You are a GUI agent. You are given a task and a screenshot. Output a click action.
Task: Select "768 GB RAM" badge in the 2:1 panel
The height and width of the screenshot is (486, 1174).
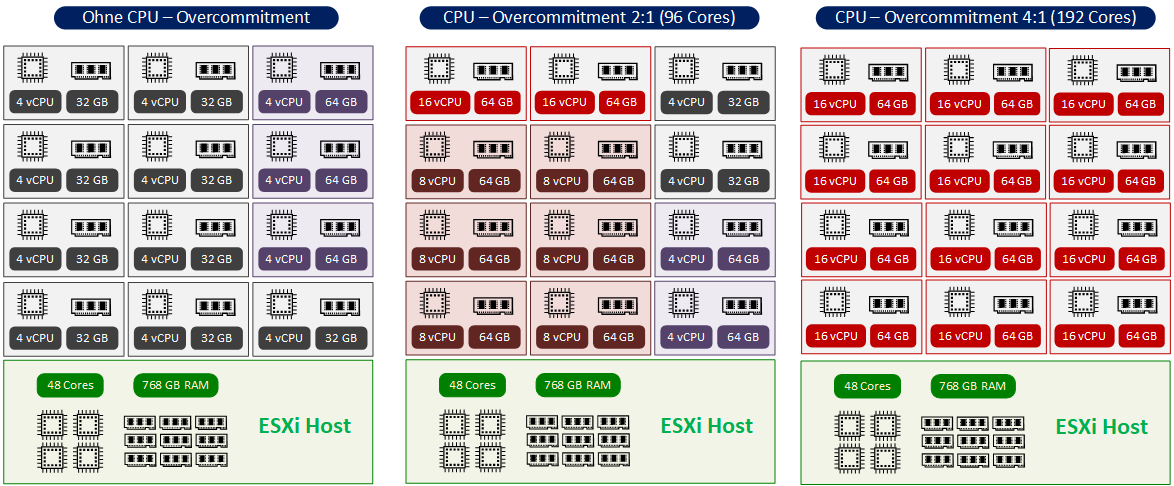578,386
